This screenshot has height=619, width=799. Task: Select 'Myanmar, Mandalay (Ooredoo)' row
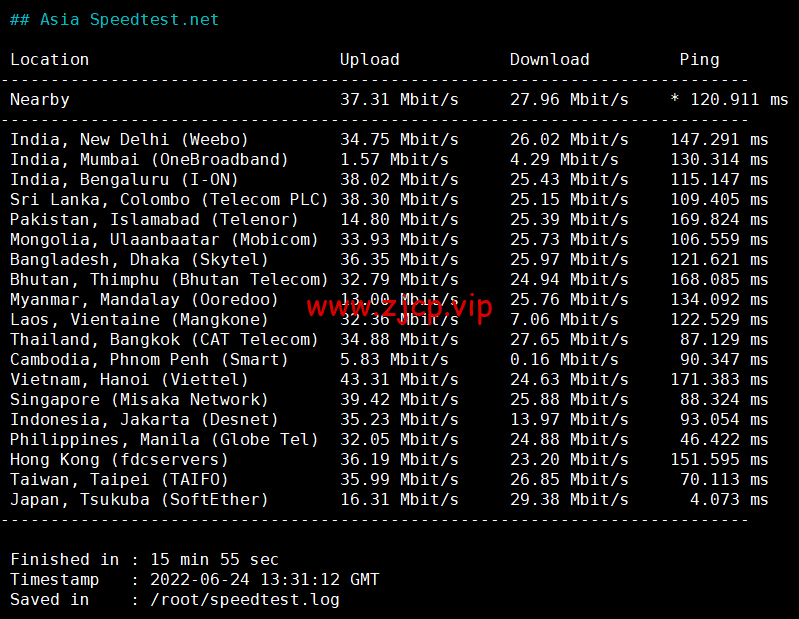[x=389, y=300]
